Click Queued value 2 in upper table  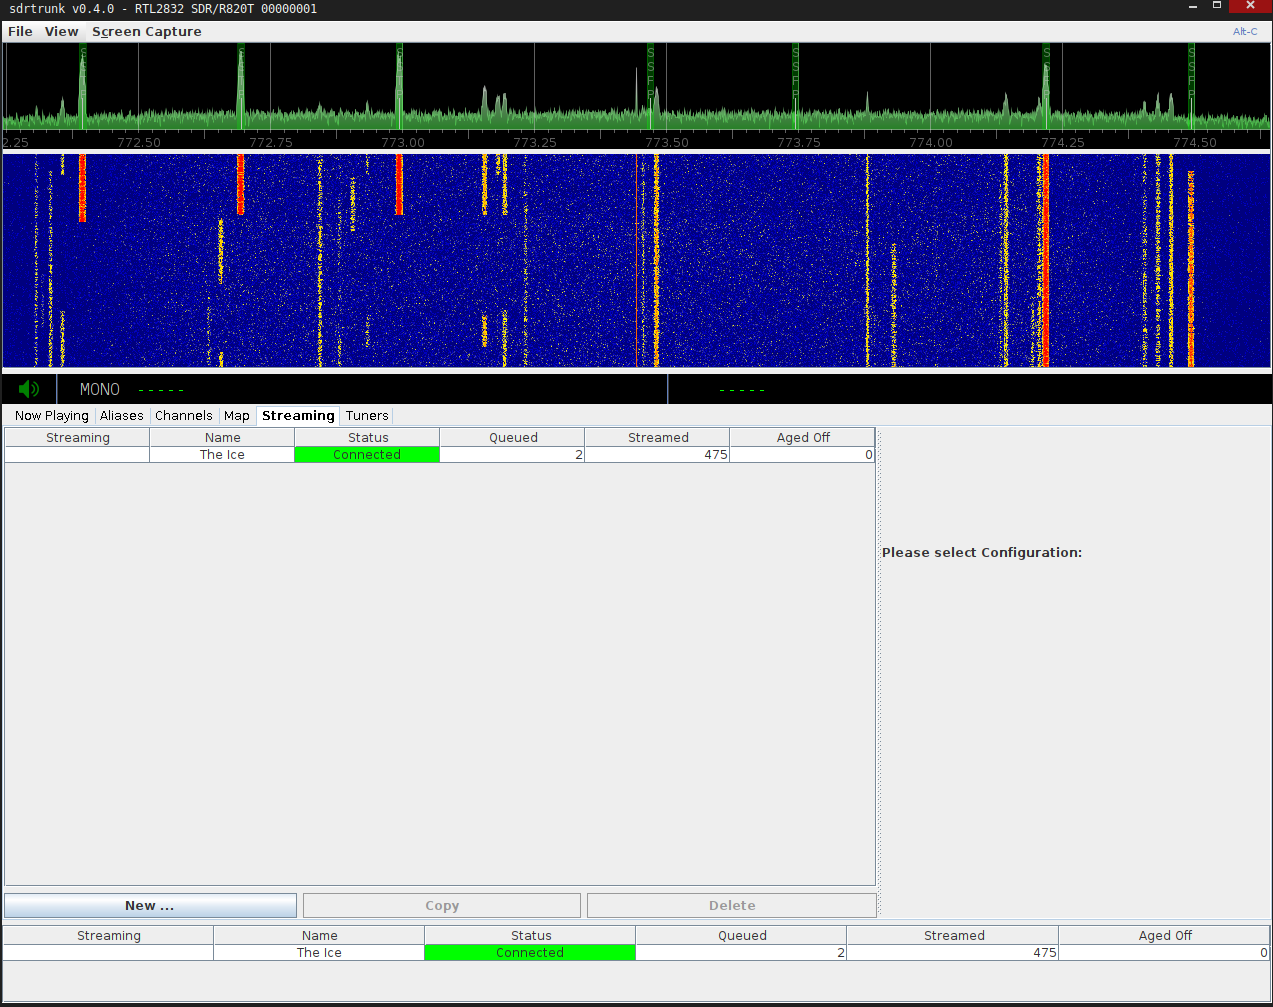pyautogui.click(x=512, y=455)
